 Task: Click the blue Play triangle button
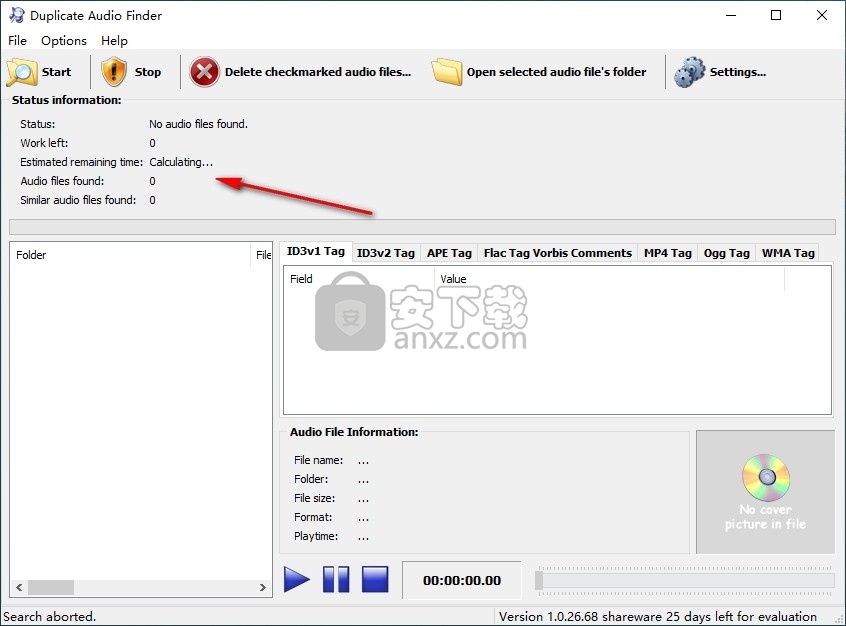(x=297, y=580)
